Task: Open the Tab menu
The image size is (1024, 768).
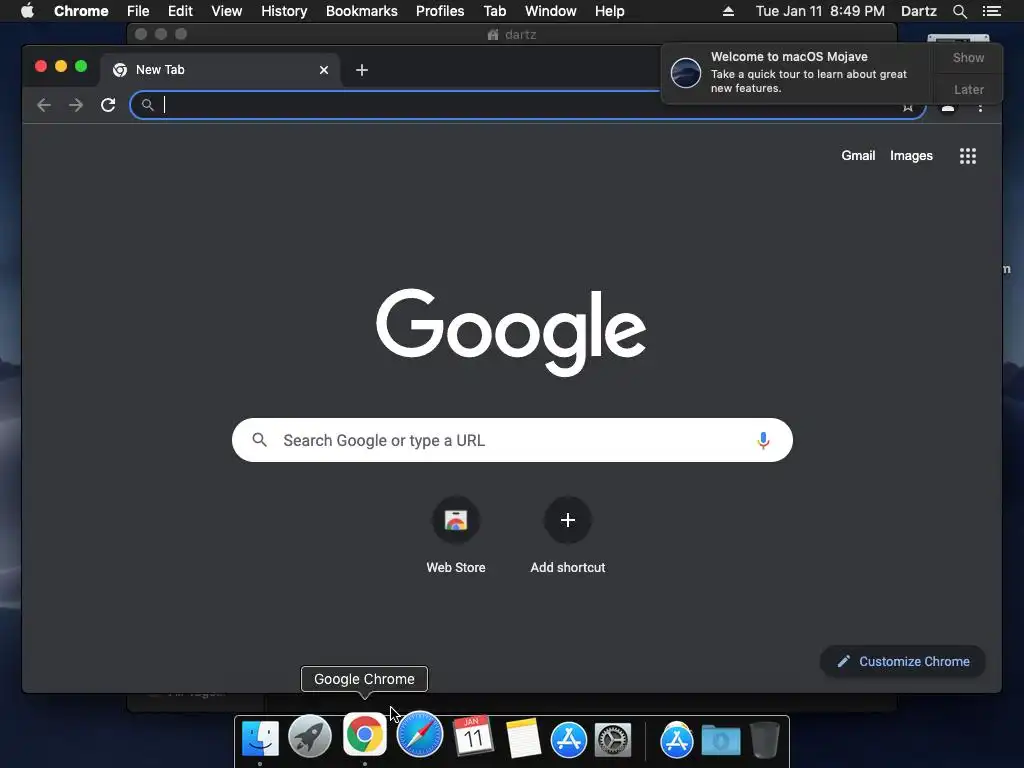Action: (494, 11)
